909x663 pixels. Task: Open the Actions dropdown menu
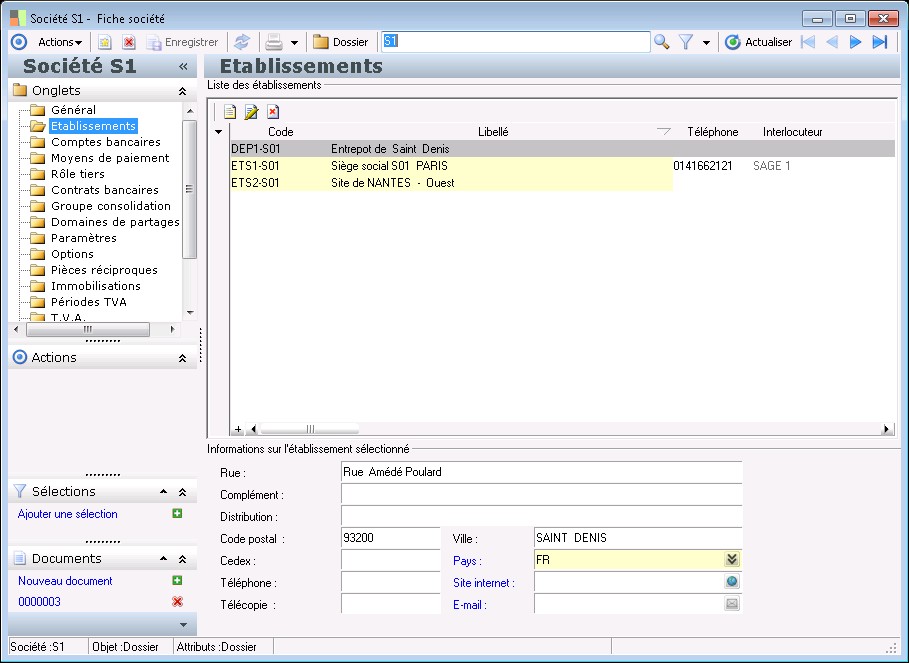tap(60, 42)
